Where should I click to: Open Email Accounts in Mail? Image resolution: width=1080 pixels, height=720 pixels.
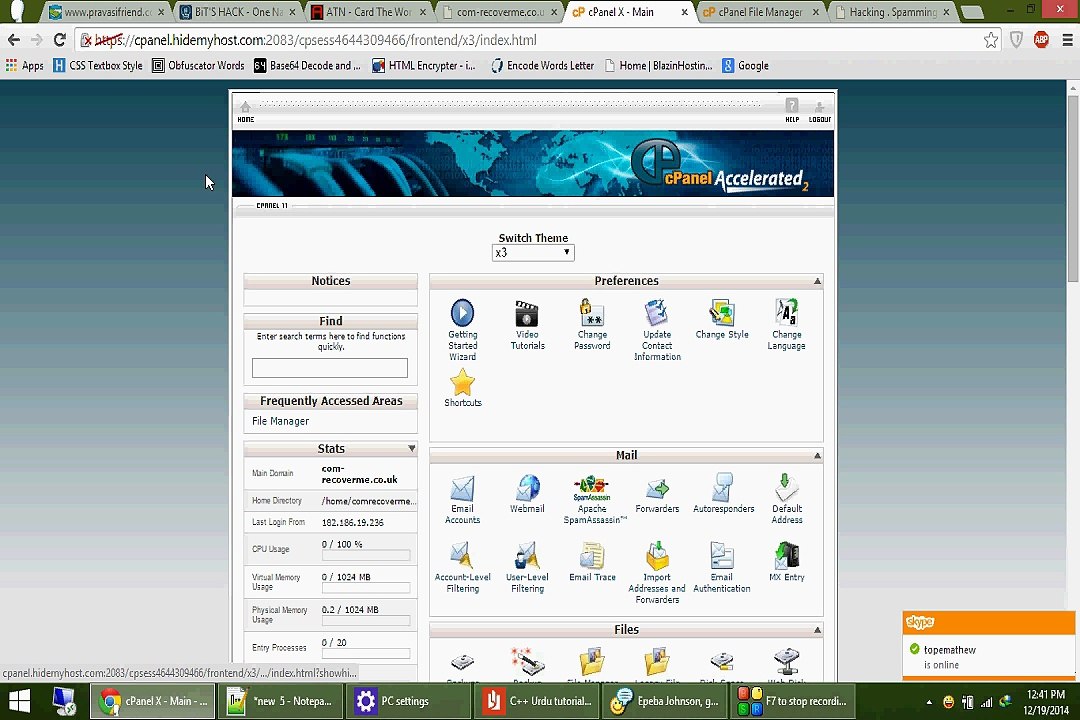(x=462, y=488)
